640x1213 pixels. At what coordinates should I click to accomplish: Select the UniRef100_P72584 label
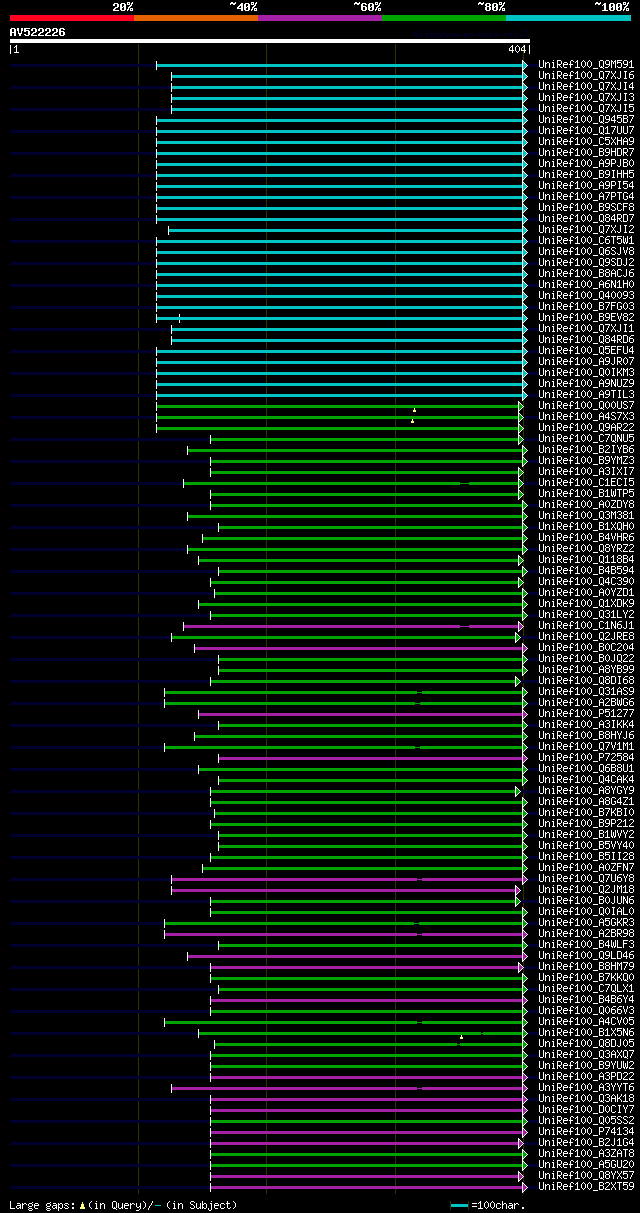586,758
